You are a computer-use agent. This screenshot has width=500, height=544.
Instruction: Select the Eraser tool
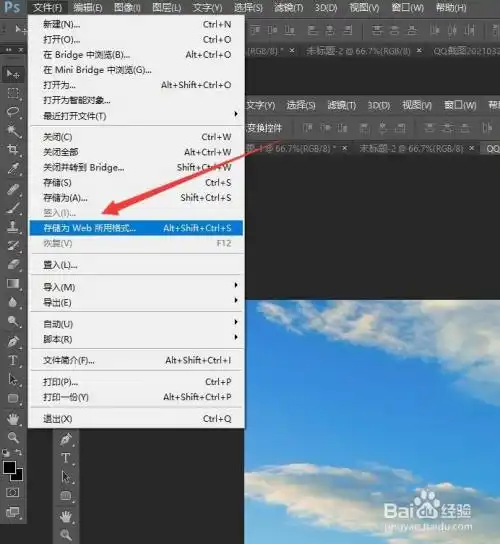click(13, 265)
